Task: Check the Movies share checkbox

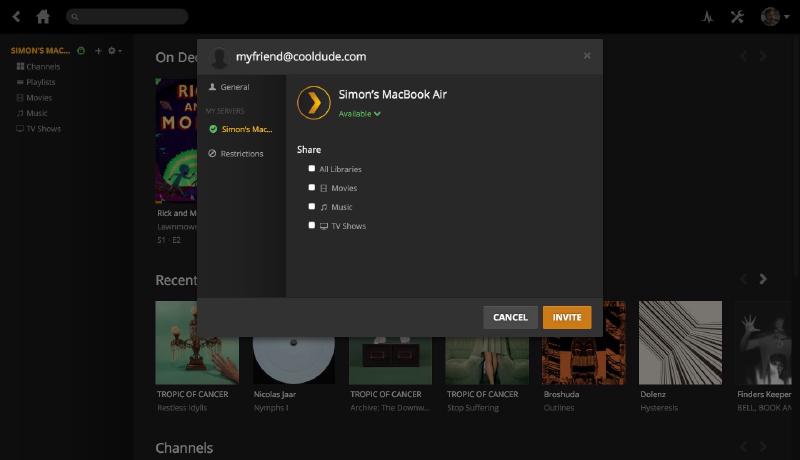Action: (x=312, y=187)
